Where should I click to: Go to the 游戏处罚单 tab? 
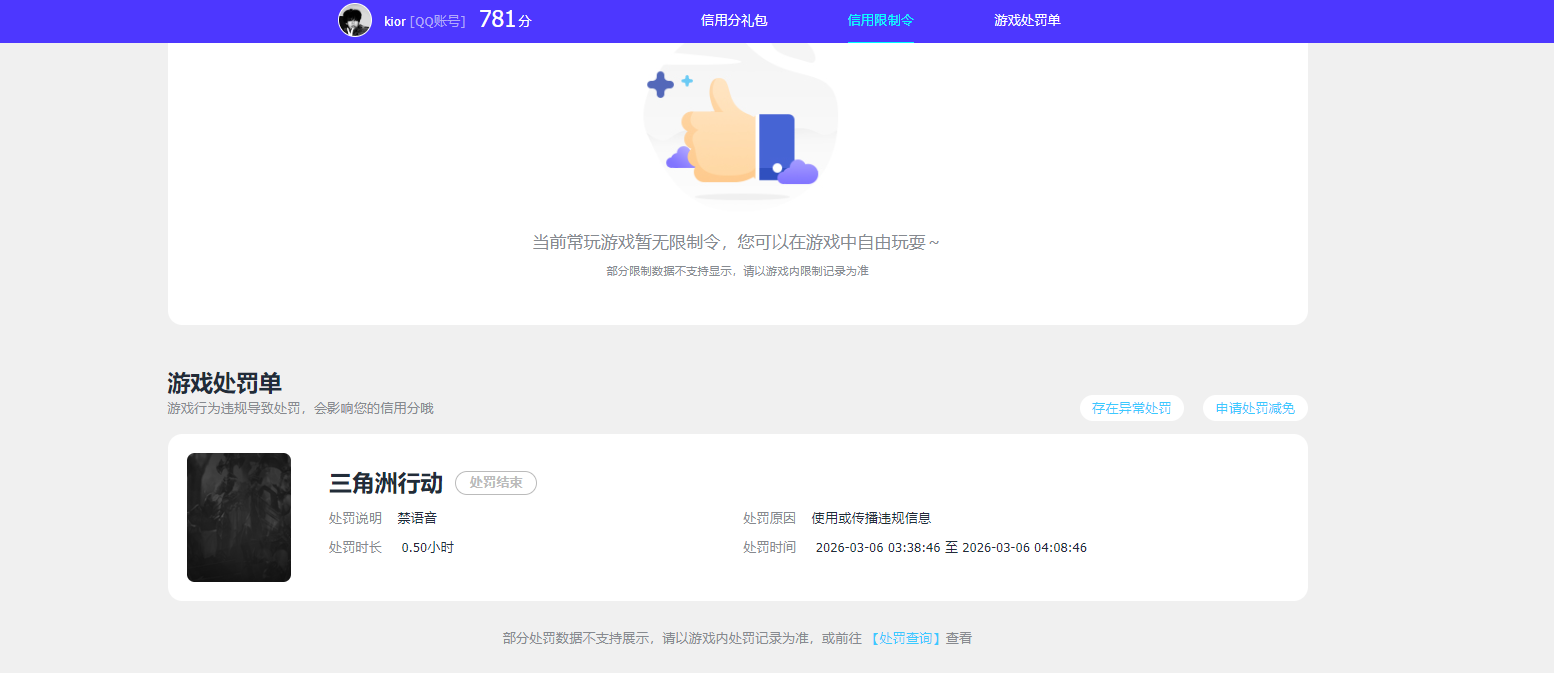pos(1027,20)
